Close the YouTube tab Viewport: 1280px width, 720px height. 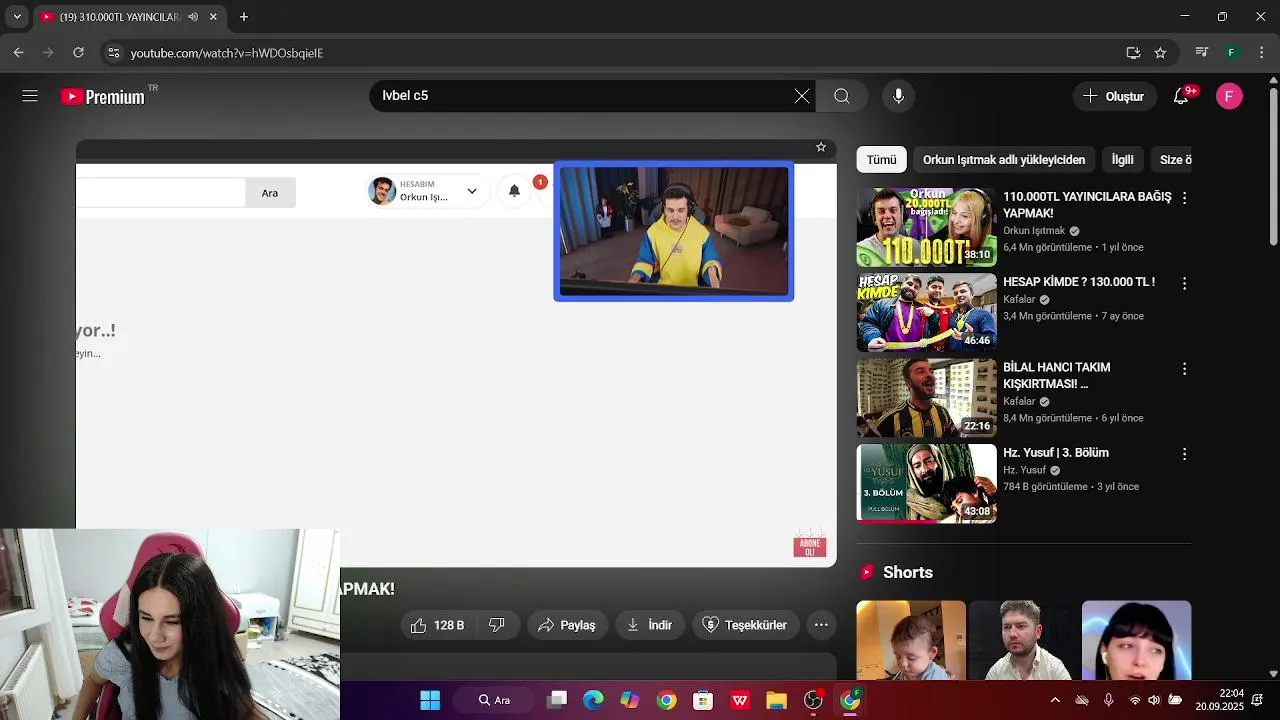[x=213, y=17]
